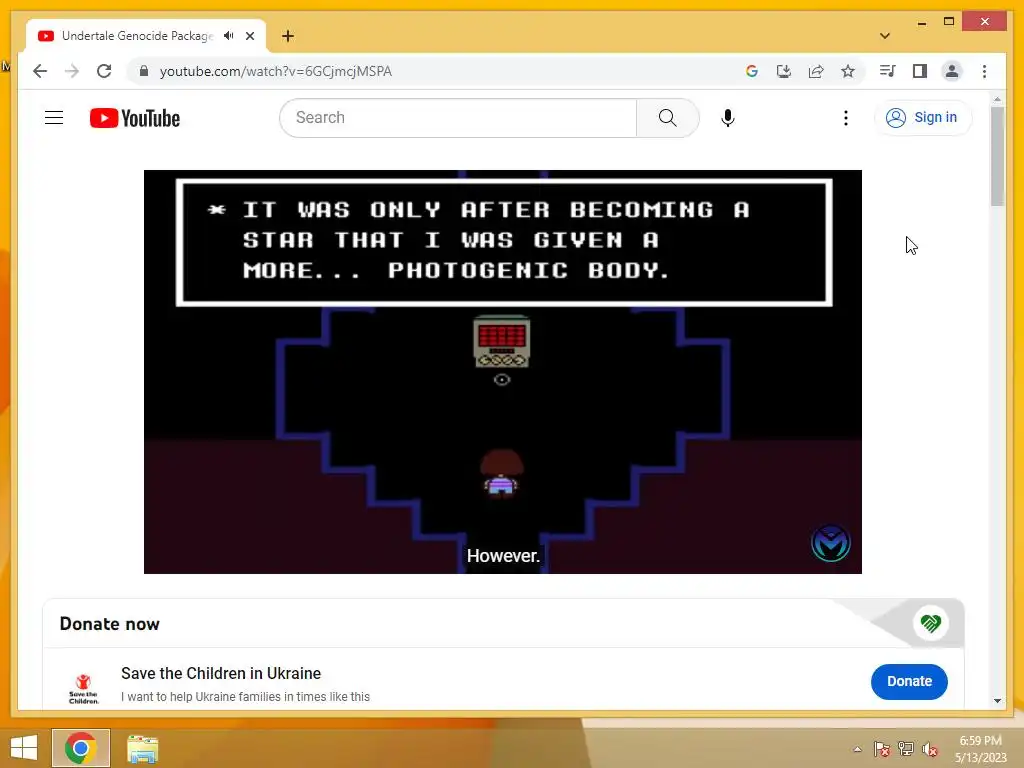Open Action Center flag icon
This screenshot has width=1024, height=768.
(x=881, y=749)
